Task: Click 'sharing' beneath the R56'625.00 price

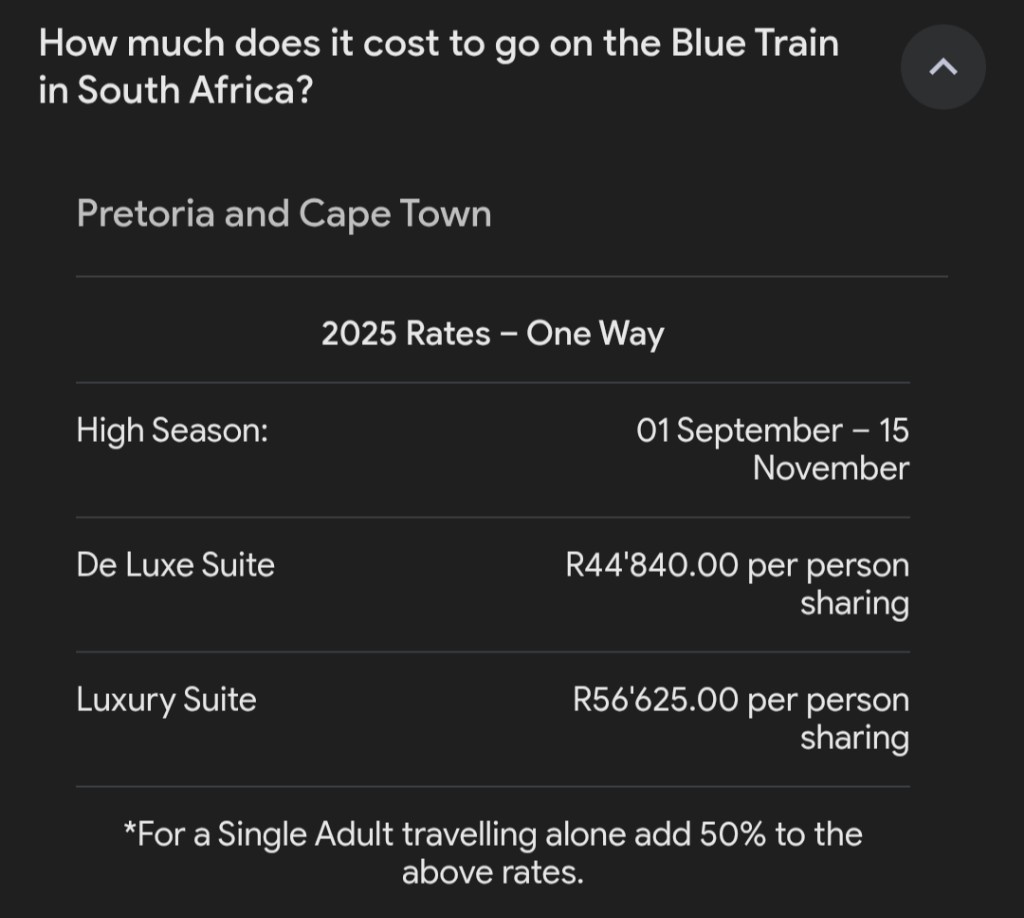Action: pos(854,738)
